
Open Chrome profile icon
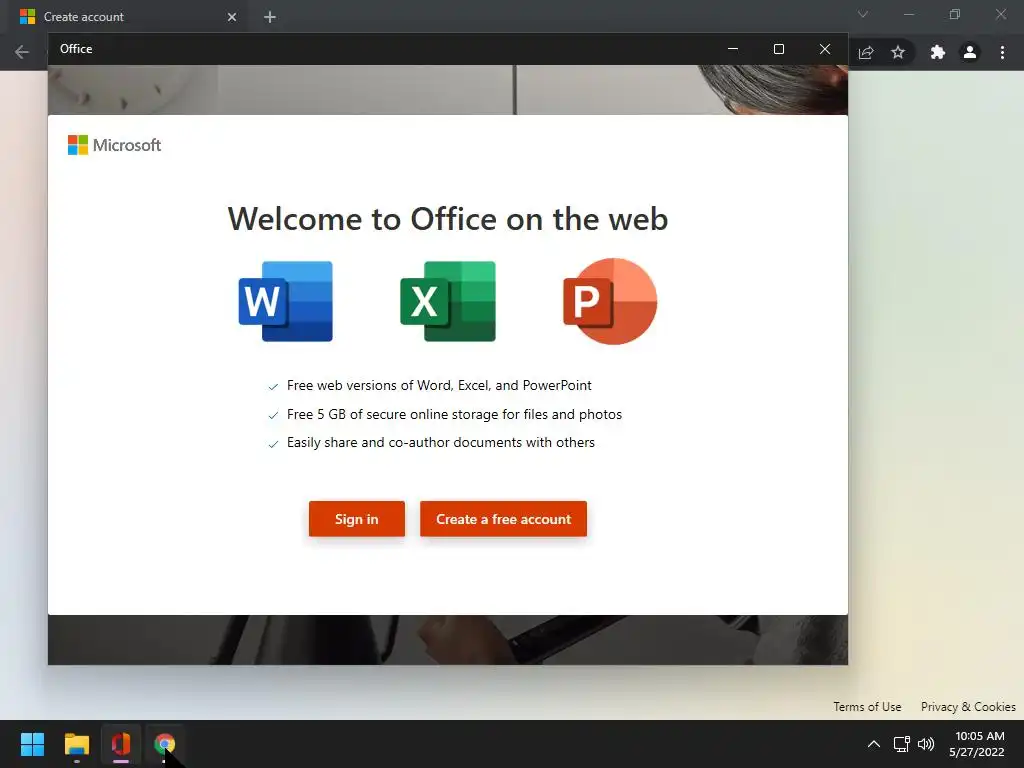pos(970,52)
